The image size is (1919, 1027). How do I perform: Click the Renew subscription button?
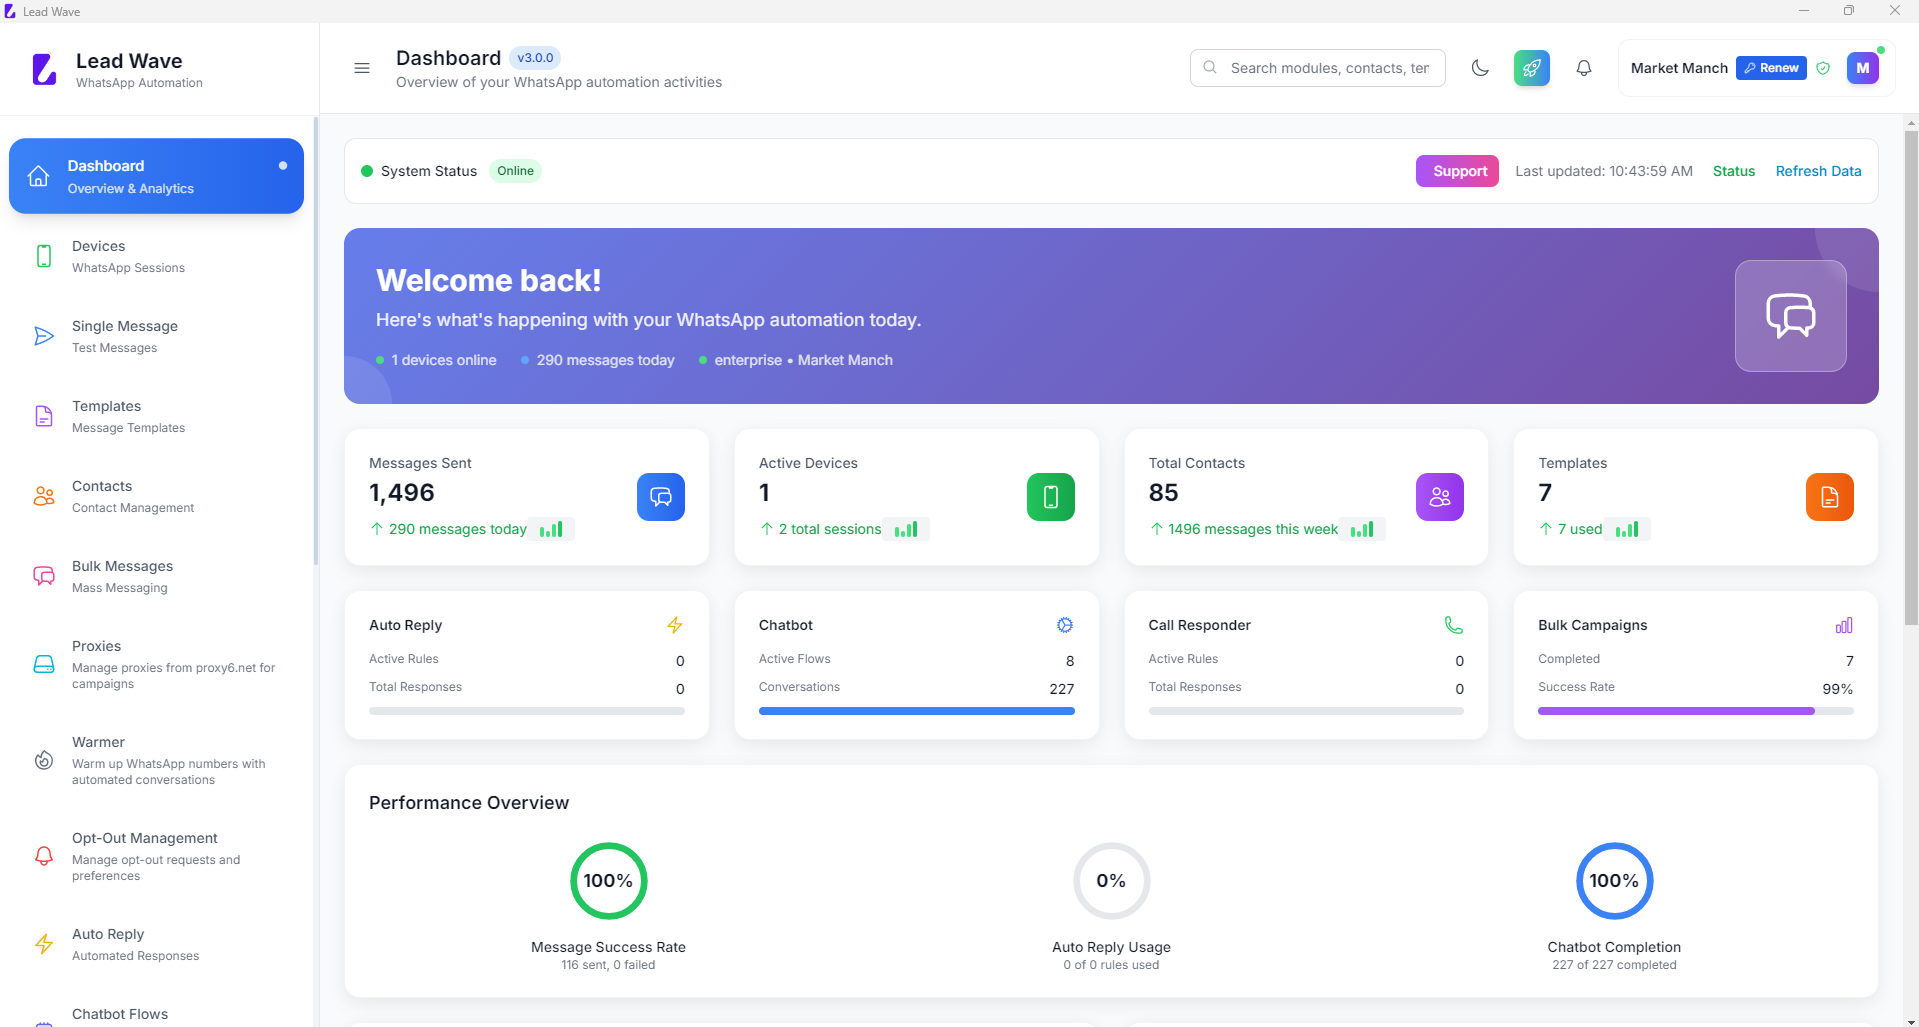1771,67
